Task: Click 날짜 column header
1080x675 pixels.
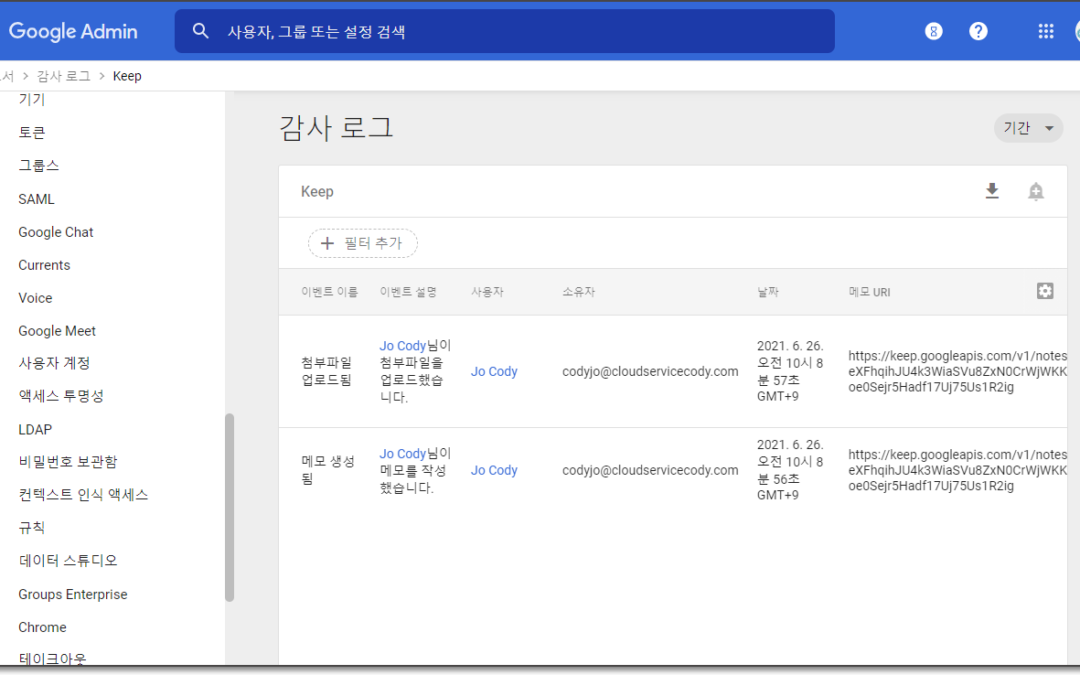Action: point(768,292)
